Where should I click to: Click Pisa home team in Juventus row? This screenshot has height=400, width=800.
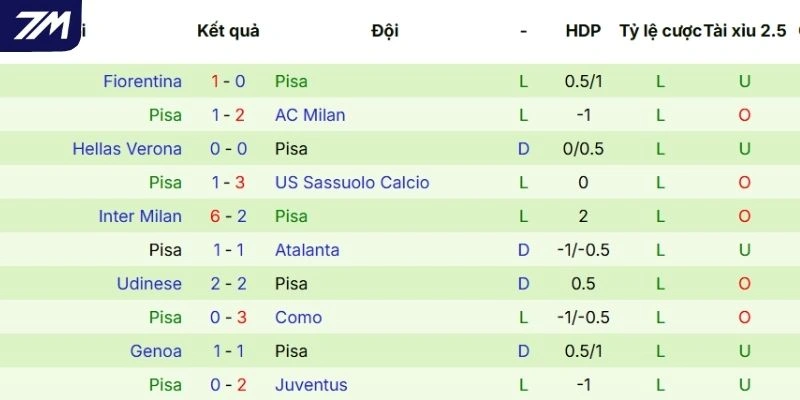pos(165,385)
